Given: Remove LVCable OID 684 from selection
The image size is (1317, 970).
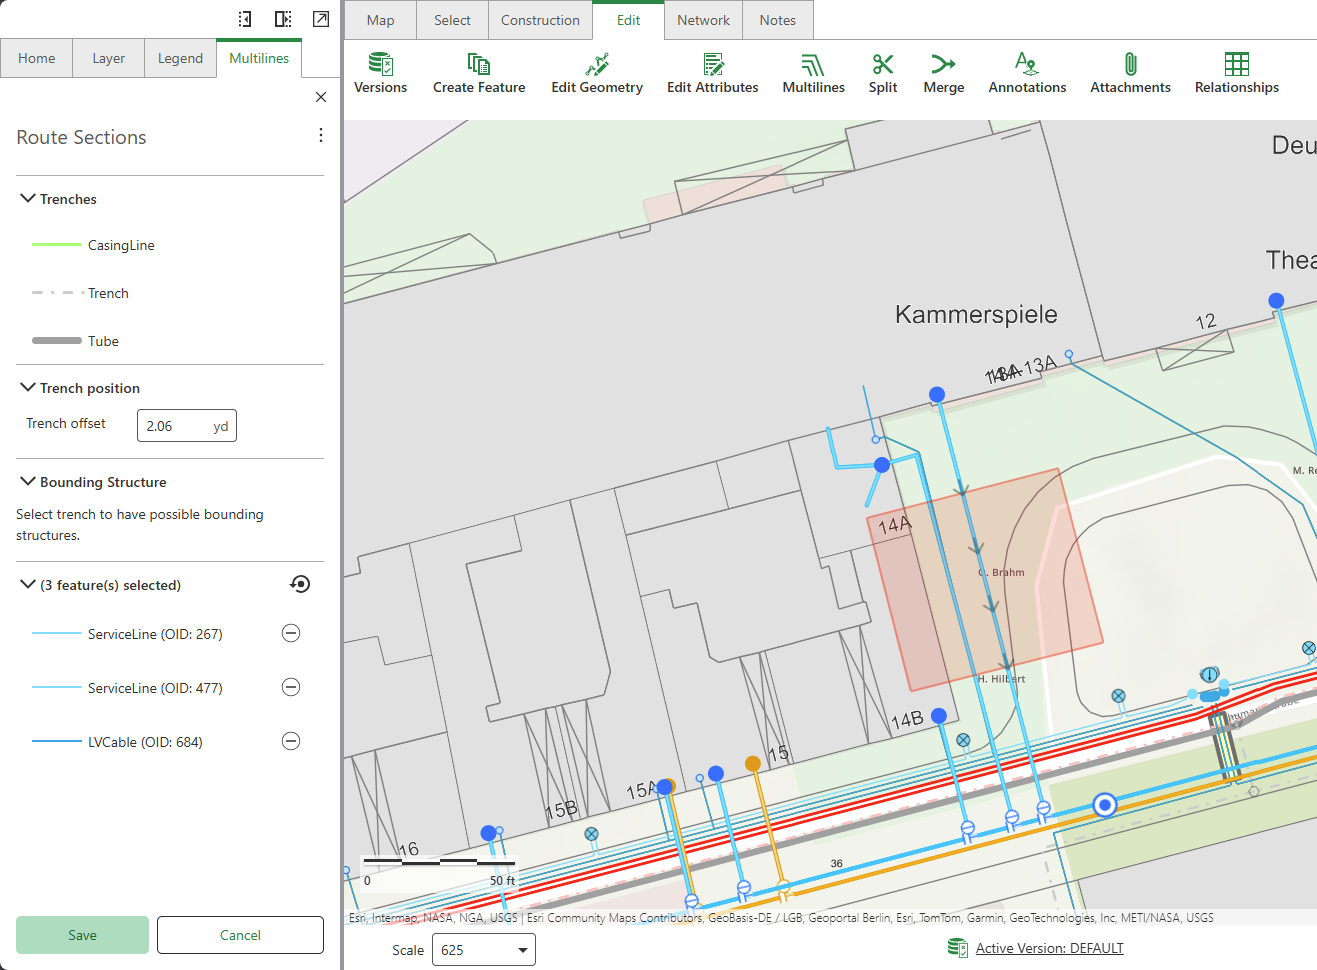Looking at the screenshot, I should [291, 741].
